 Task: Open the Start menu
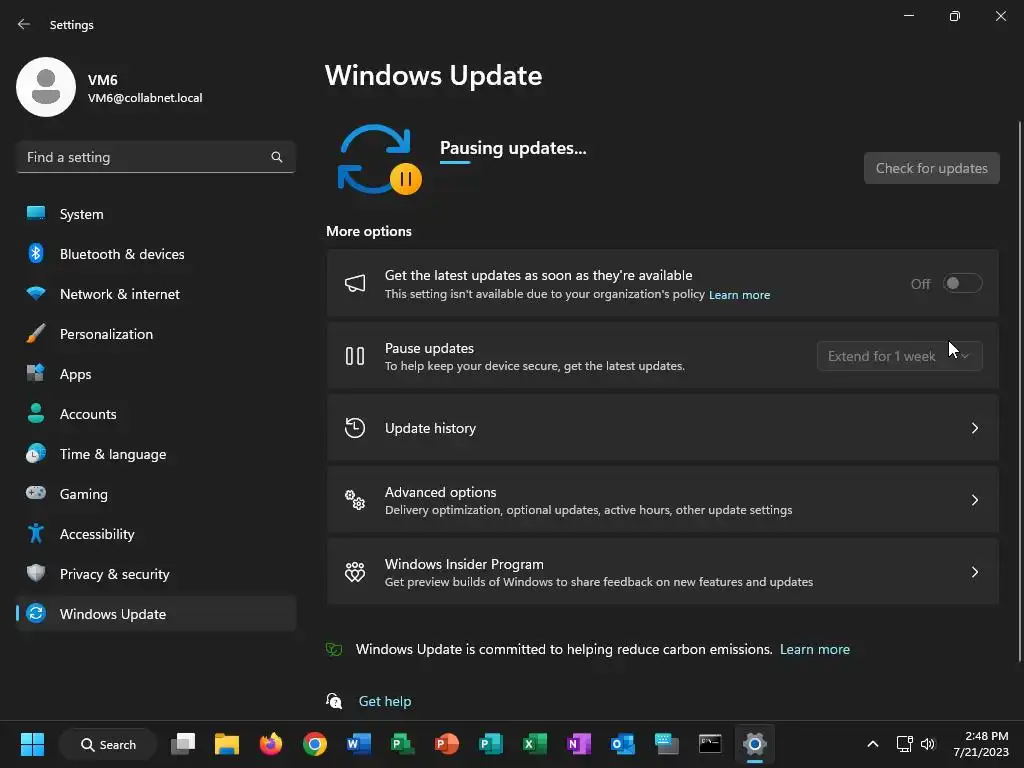pos(32,744)
